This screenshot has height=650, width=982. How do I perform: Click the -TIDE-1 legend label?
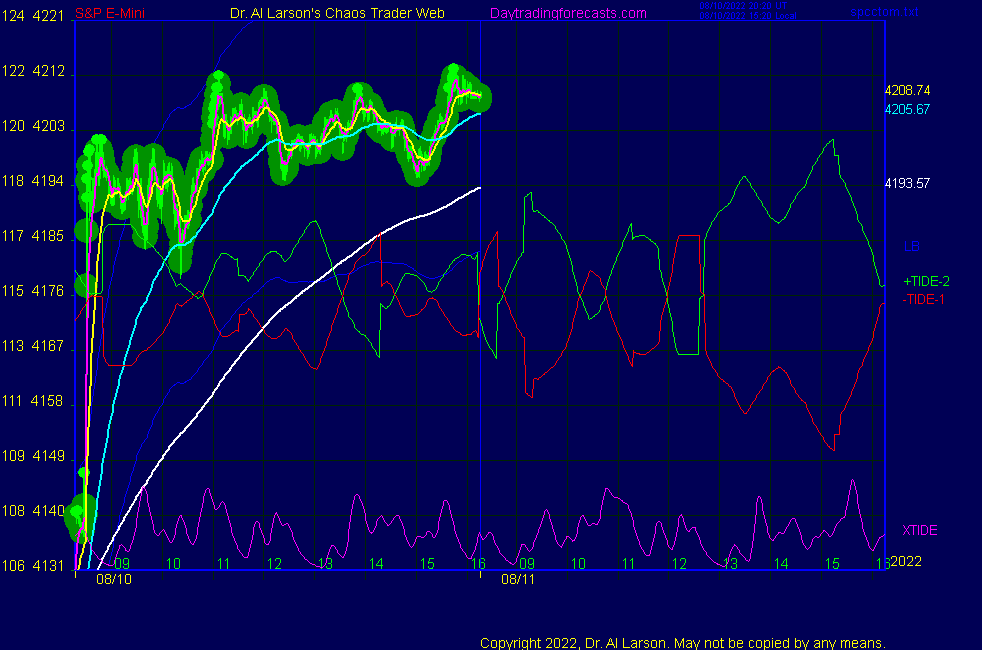pyautogui.click(x=925, y=299)
